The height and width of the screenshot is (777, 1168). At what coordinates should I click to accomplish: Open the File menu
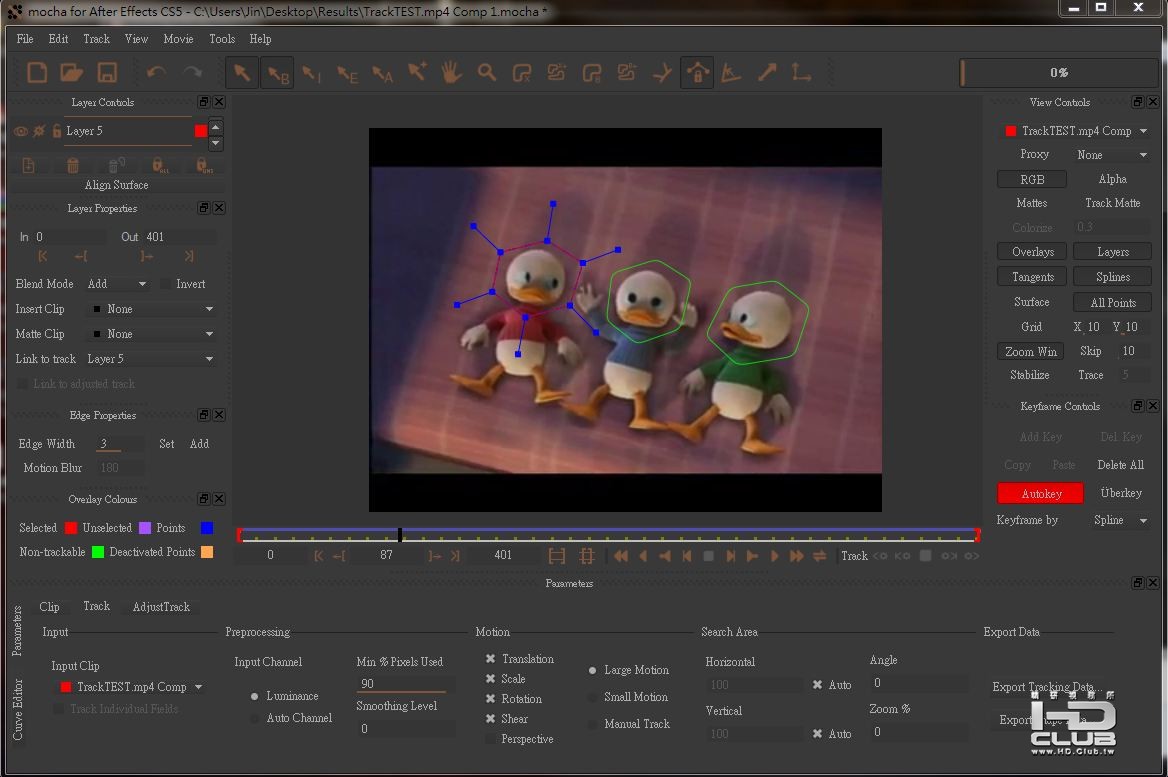(25, 39)
